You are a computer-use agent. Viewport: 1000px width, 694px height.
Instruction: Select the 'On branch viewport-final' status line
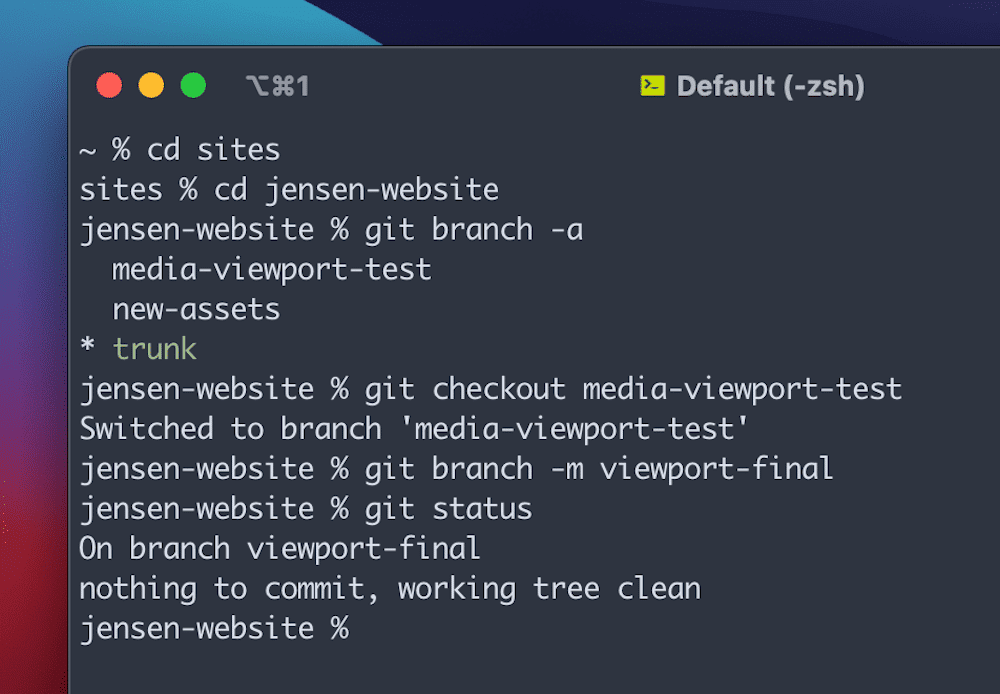tap(280, 548)
